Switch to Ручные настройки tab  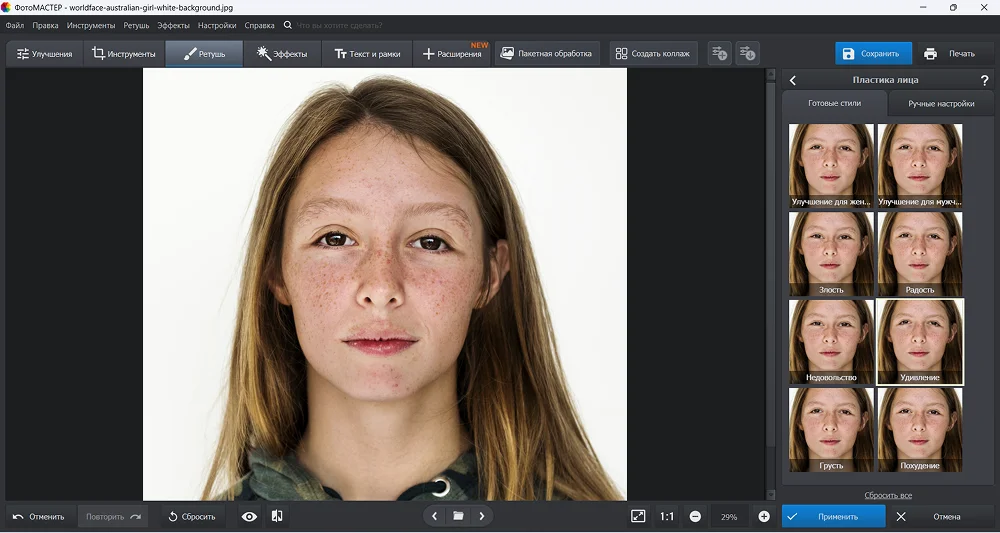pos(941,103)
